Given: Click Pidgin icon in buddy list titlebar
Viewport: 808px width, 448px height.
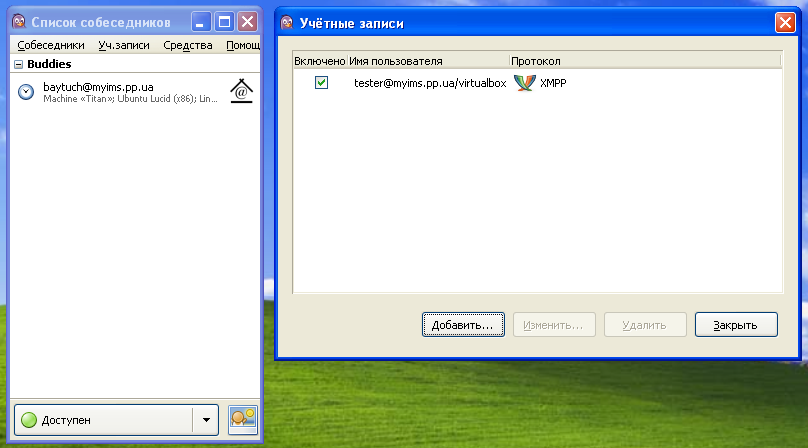Looking at the screenshot, I should tap(19, 22).
